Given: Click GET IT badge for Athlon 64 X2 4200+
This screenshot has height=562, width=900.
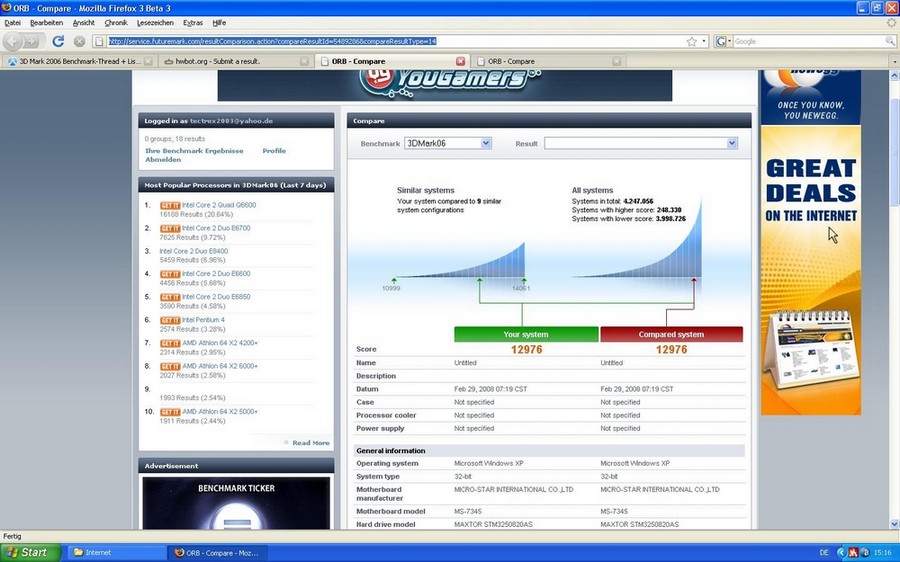Looking at the screenshot, I should coord(170,343).
